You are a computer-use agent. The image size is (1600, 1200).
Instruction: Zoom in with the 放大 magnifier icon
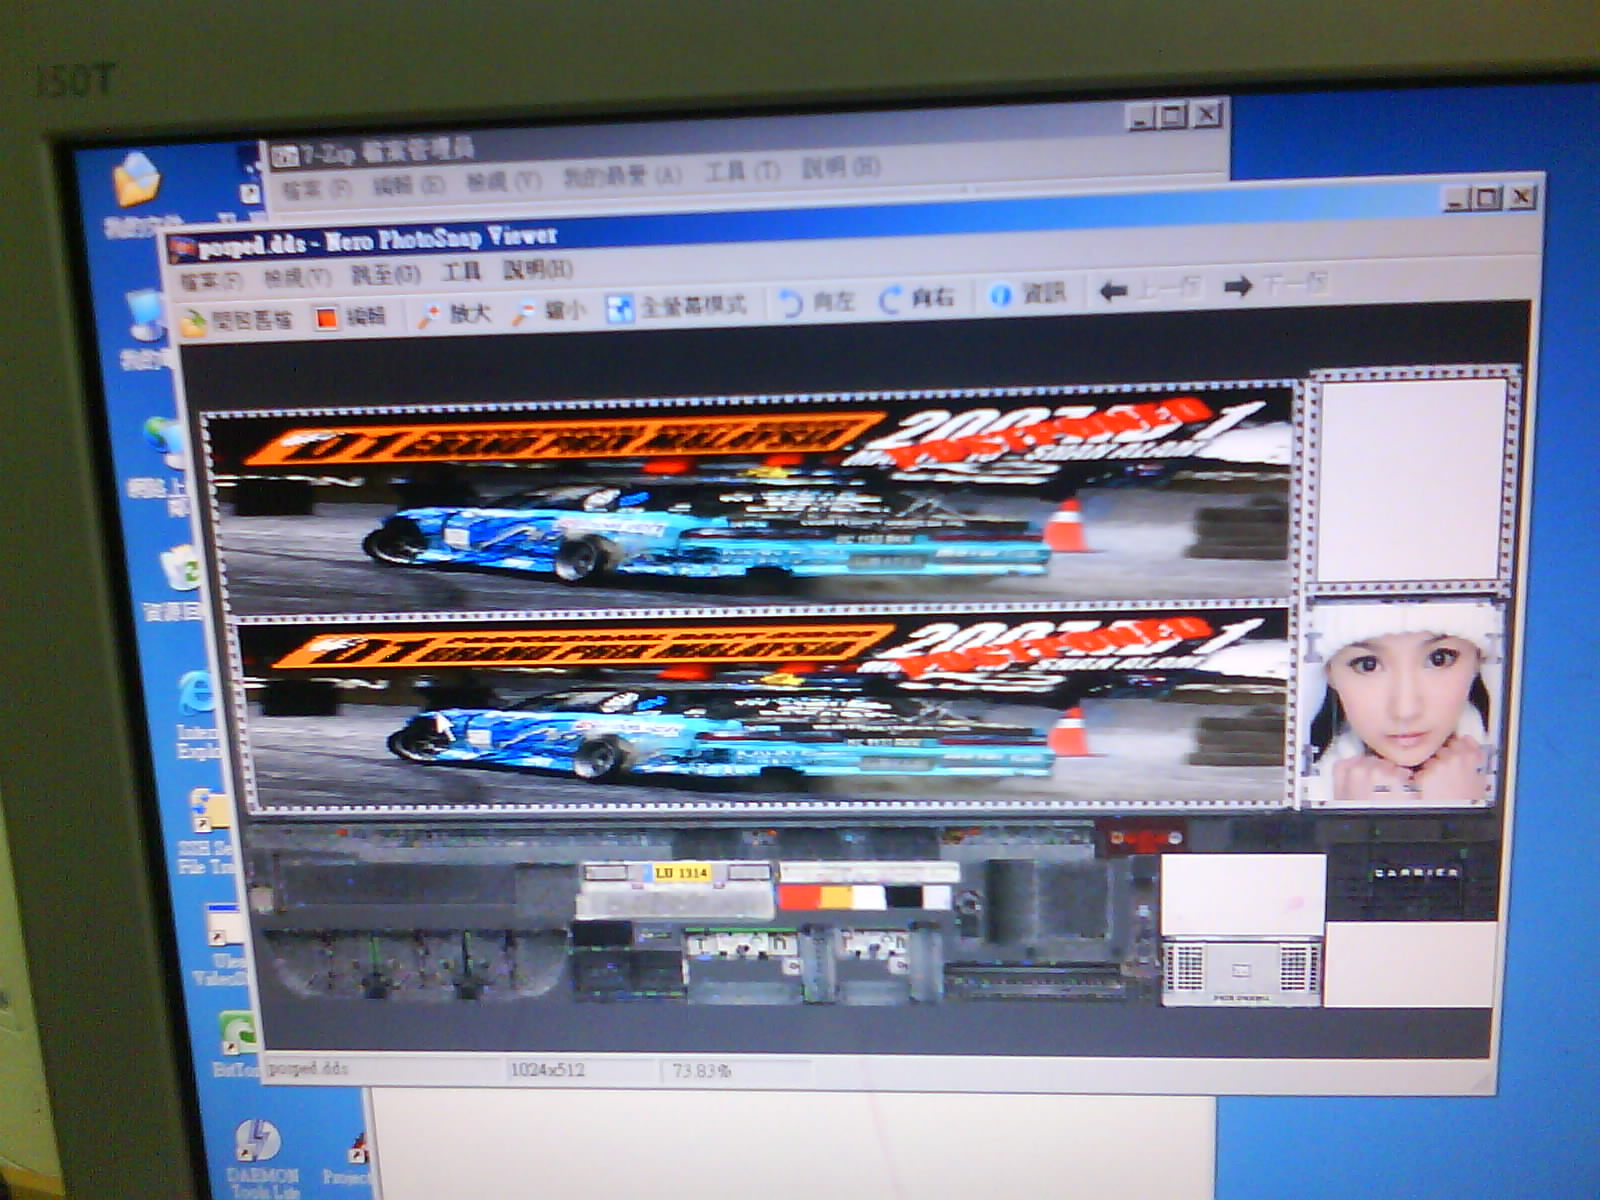[429, 315]
